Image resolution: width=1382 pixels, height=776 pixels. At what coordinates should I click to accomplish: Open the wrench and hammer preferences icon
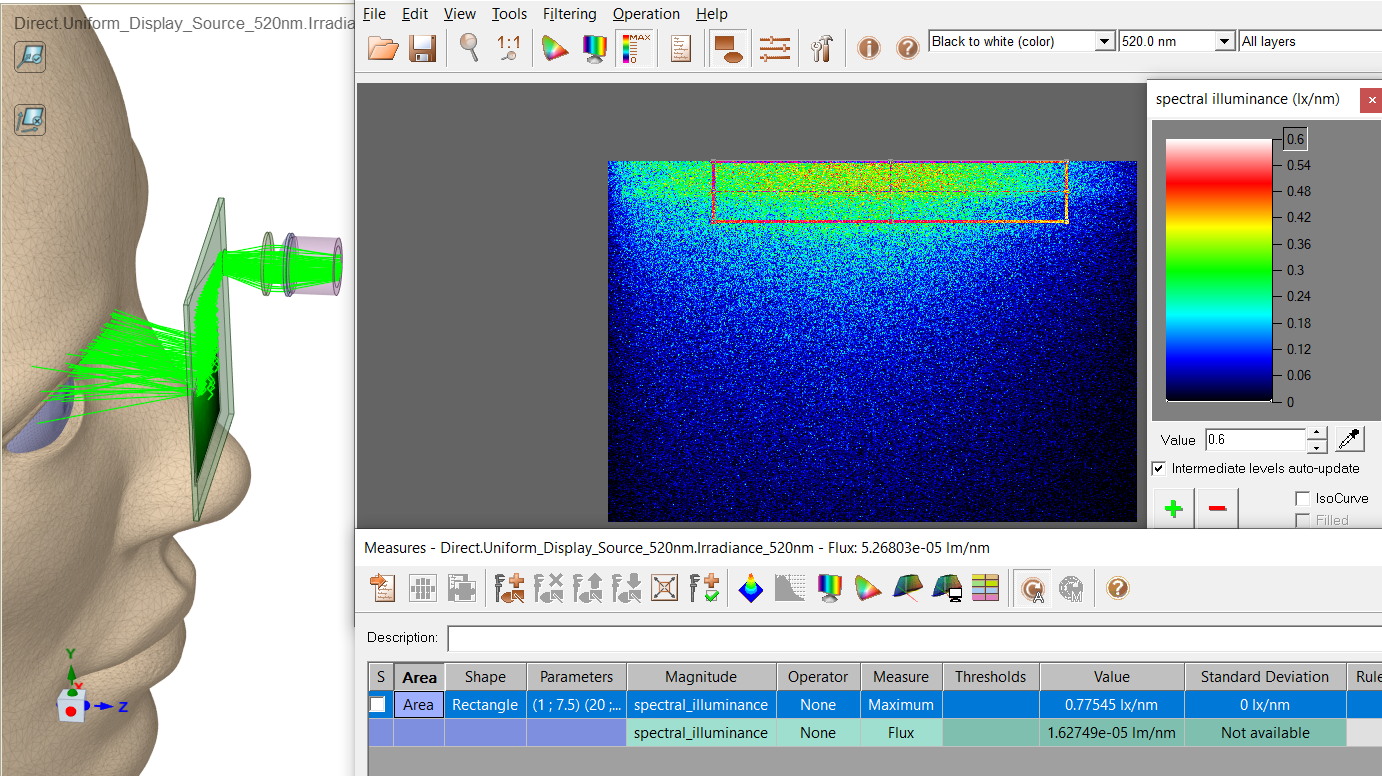click(x=822, y=47)
